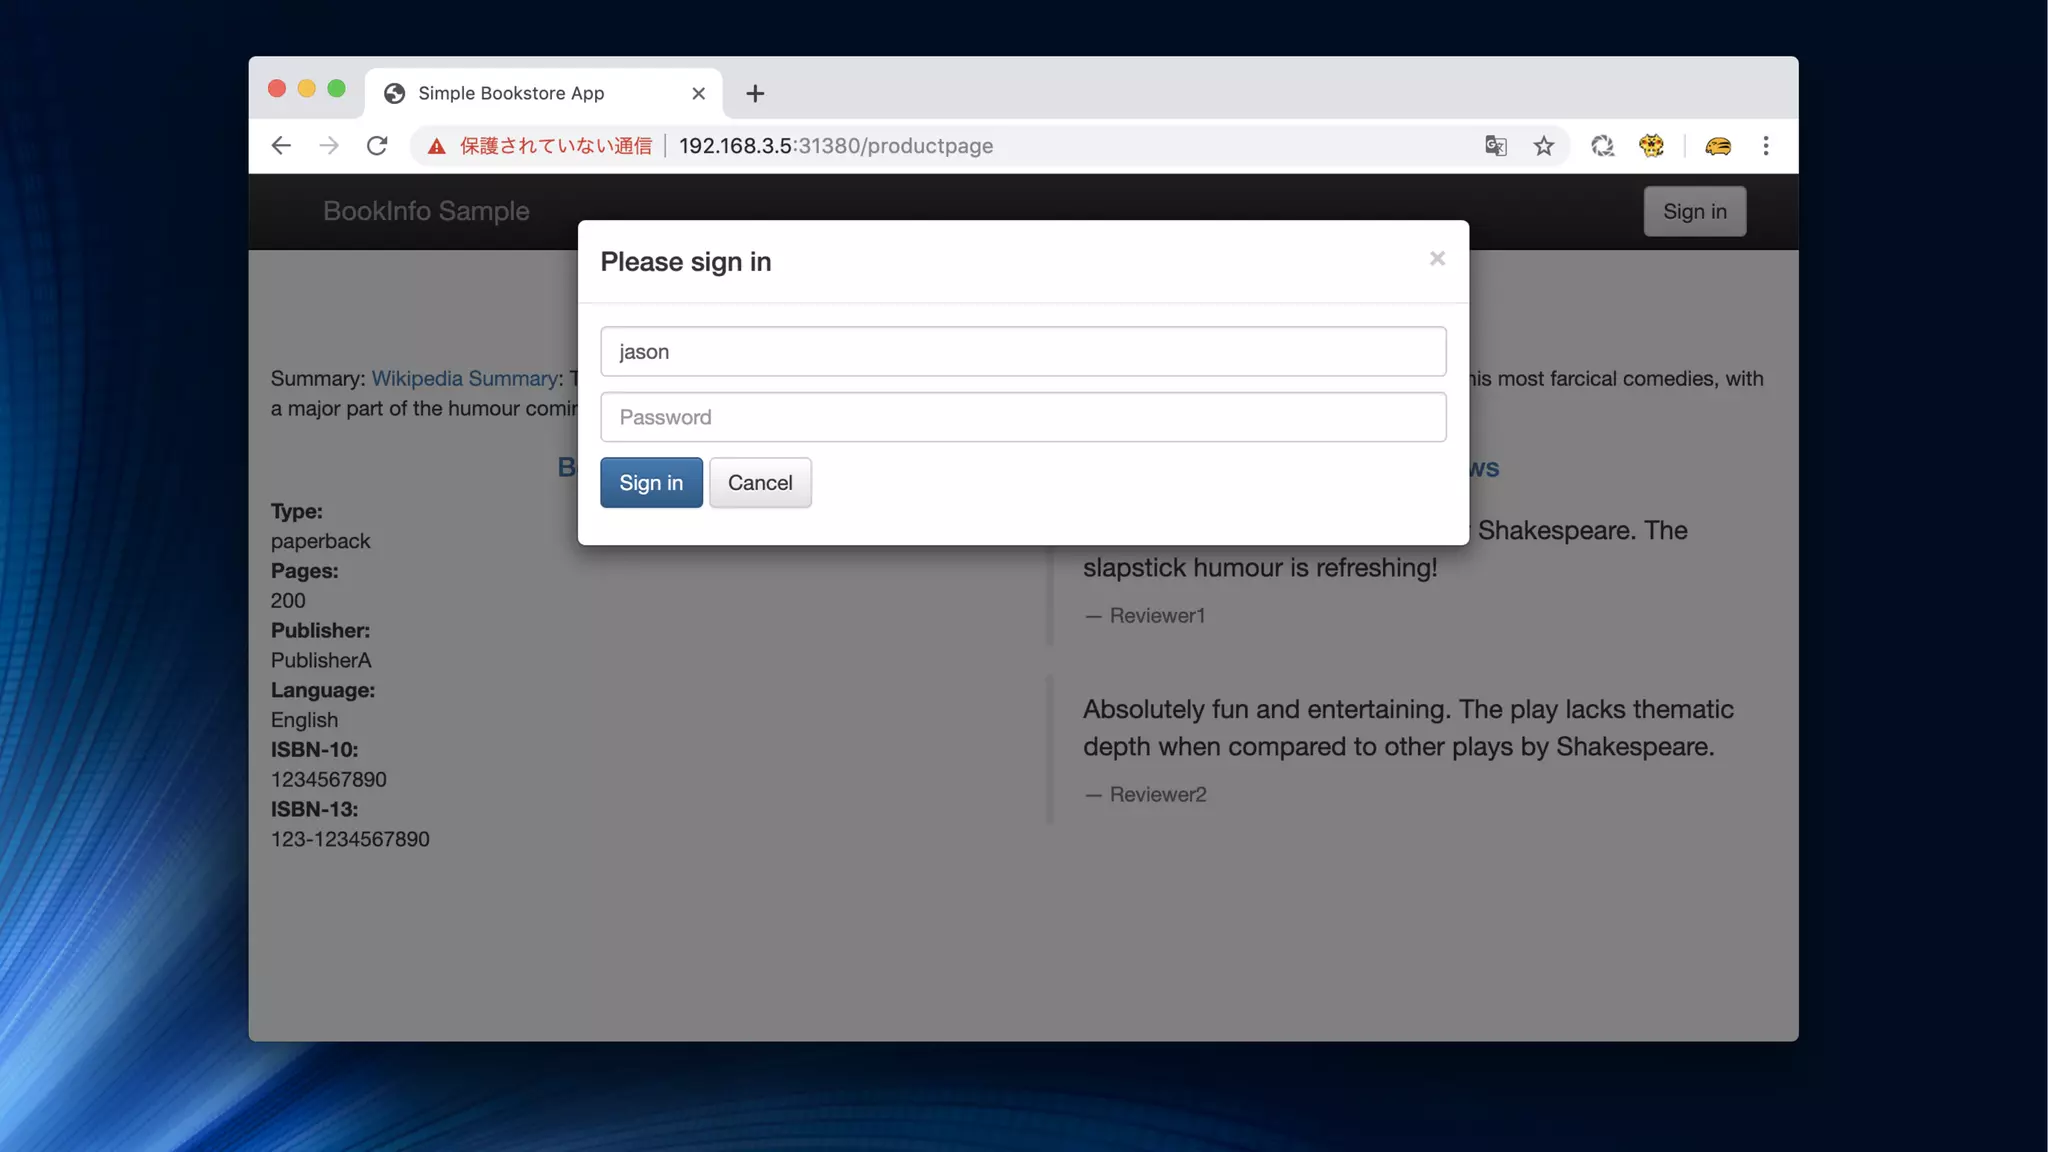
Task: Click the browser back arrow
Action: 281,146
